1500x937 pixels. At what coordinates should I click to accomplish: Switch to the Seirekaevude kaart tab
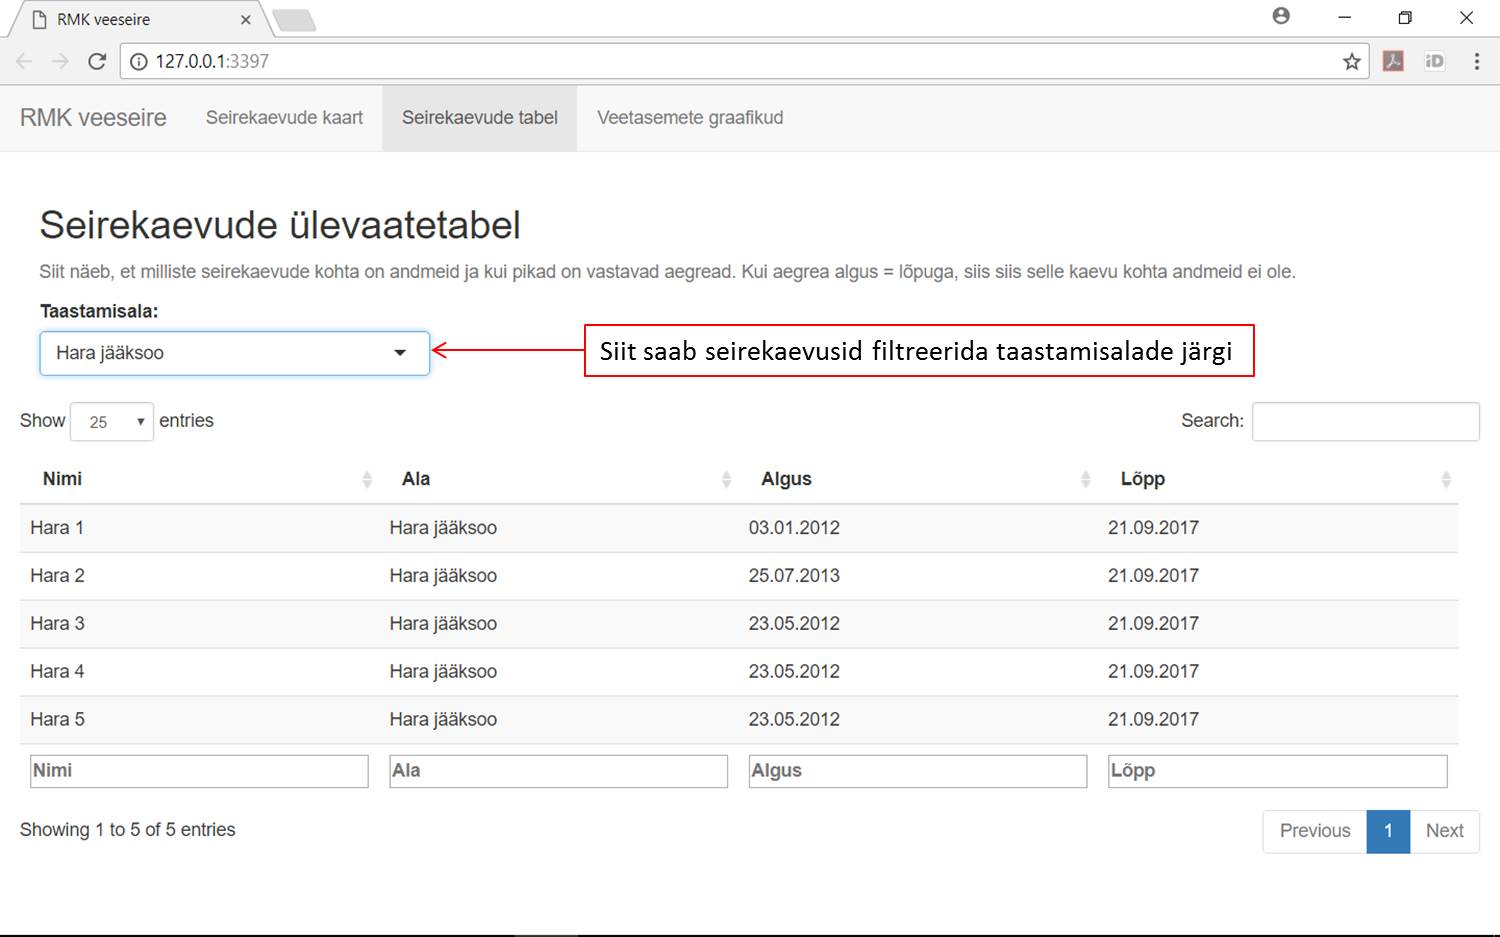tap(284, 117)
